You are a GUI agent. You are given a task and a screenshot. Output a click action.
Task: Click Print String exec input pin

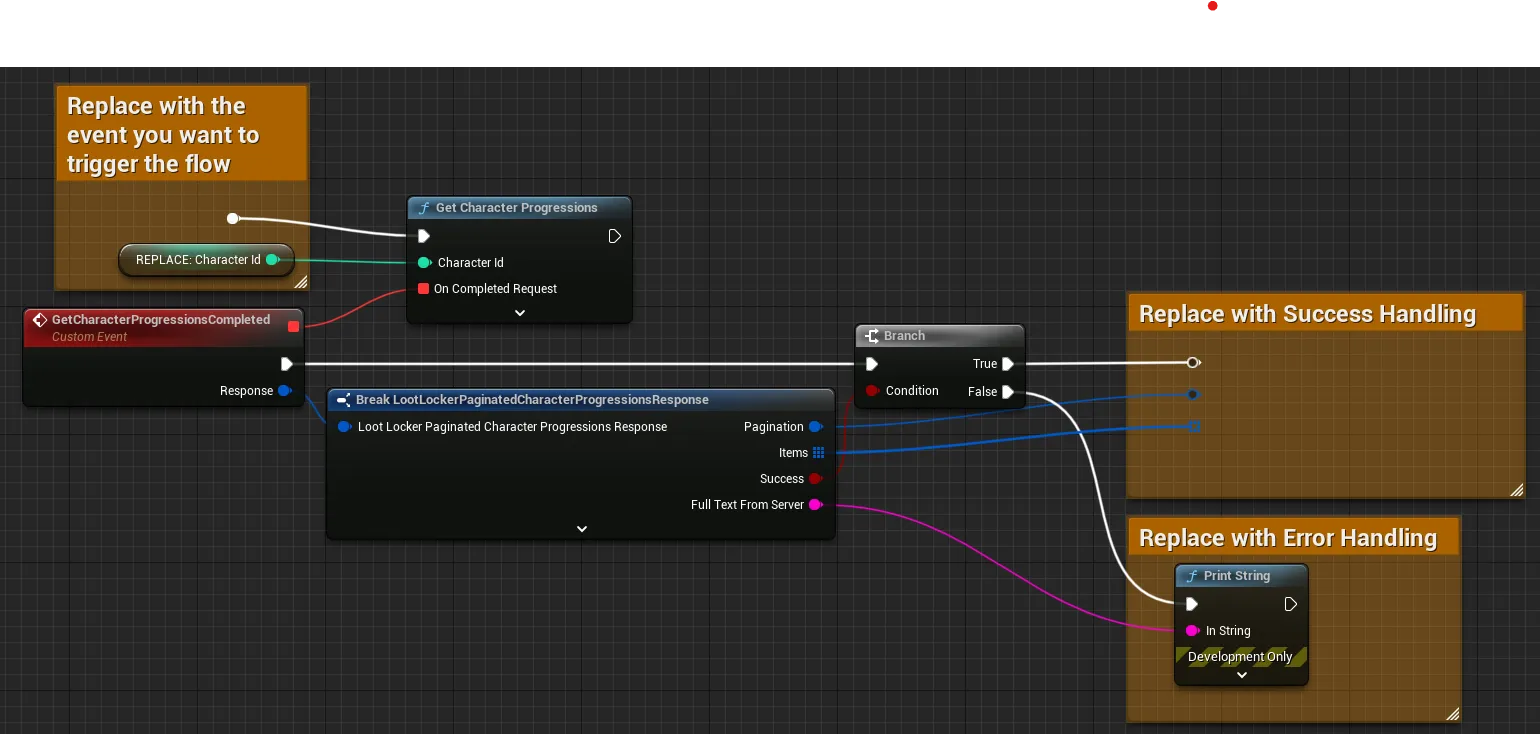point(1191,604)
